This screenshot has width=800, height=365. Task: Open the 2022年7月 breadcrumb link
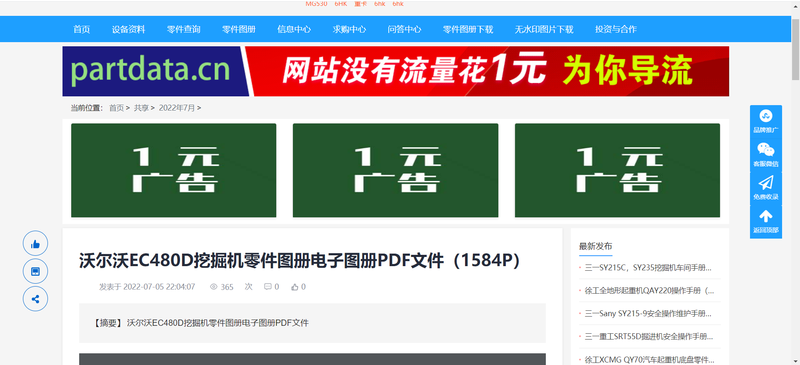click(x=177, y=108)
